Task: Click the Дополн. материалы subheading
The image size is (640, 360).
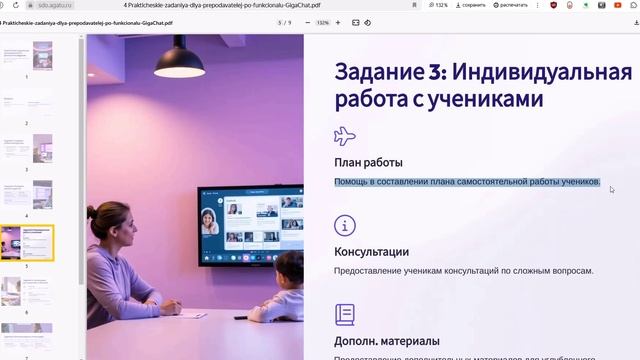Action: (x=387, y=341)
